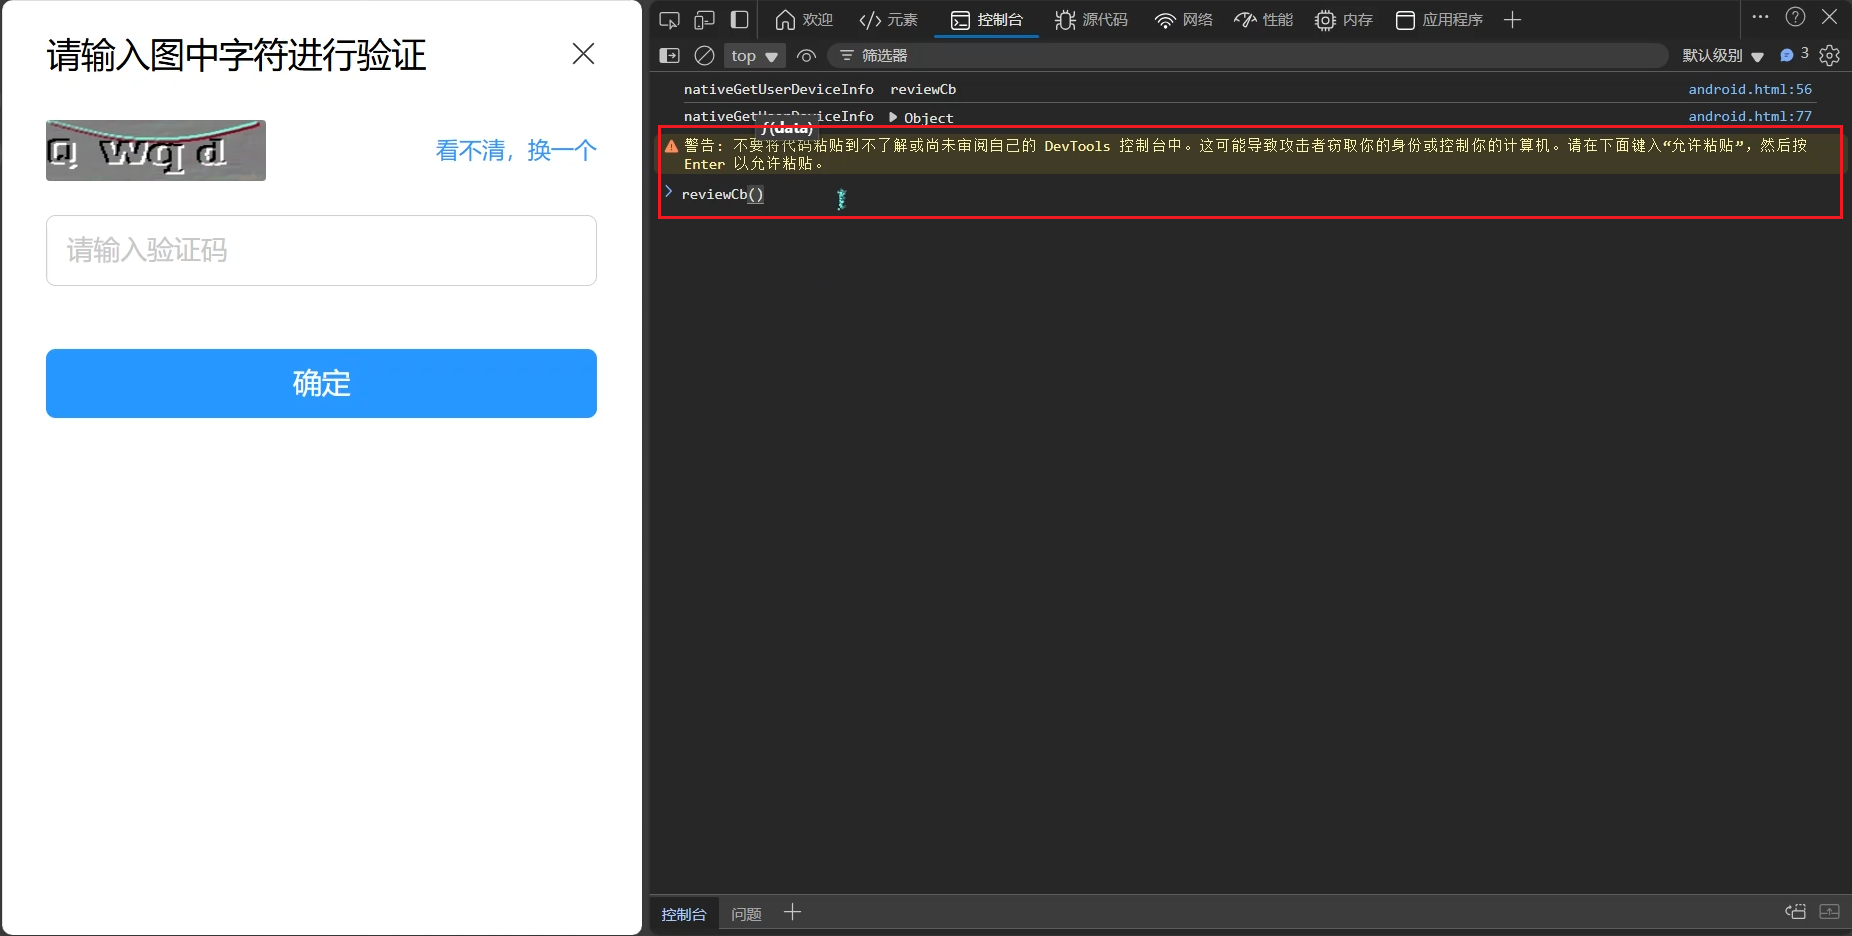Open DevTools help question mark icon

(x=1795, y=17)
